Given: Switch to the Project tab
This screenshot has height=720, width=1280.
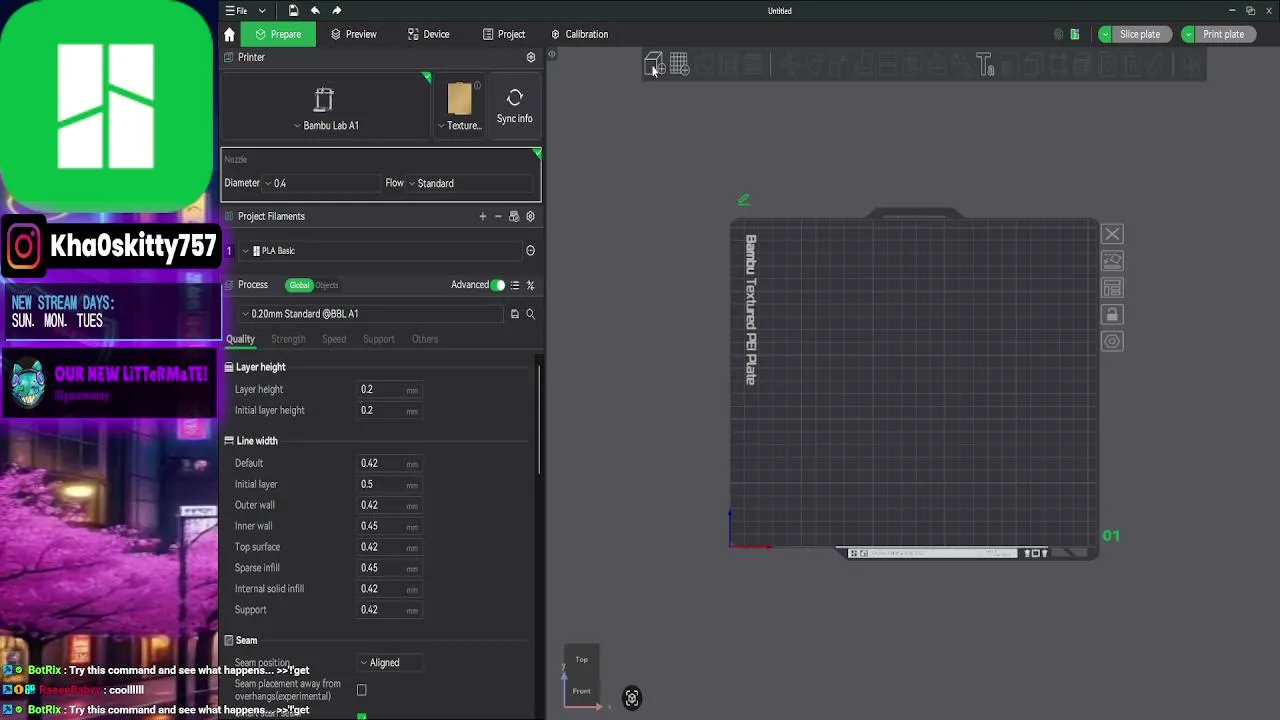Looking at the screenshot, I should pos(504,34).
